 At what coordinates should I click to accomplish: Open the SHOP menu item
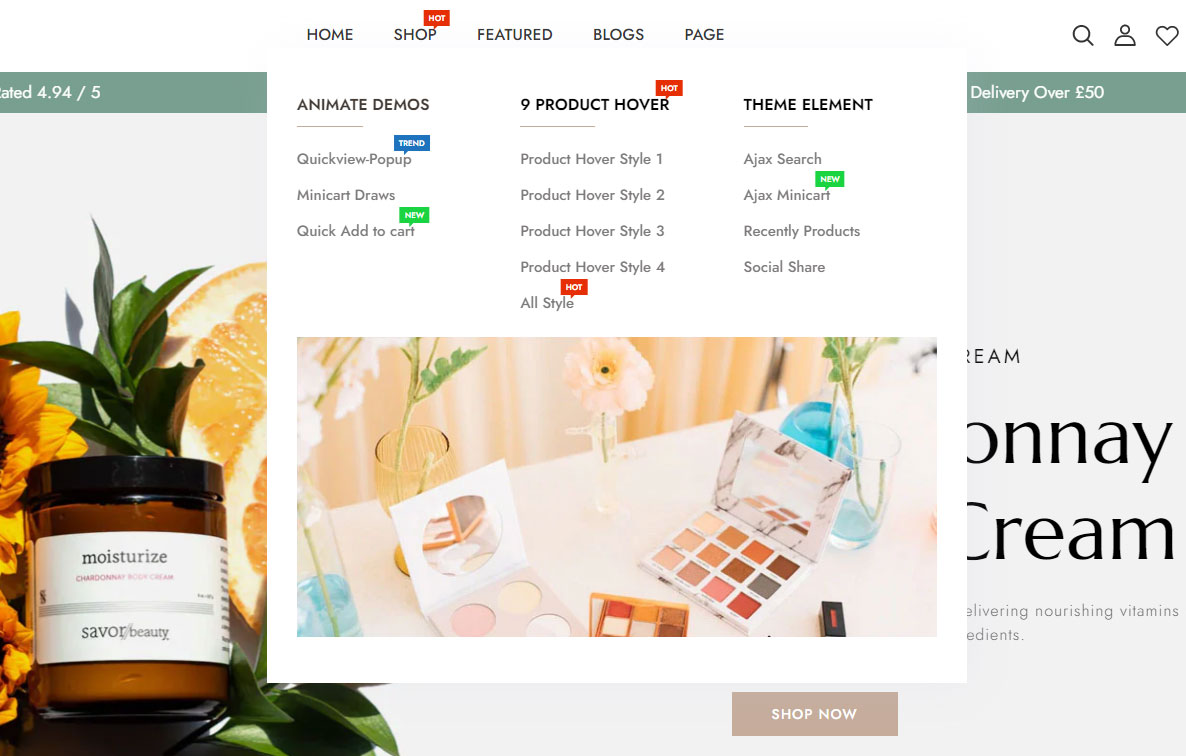414,35
